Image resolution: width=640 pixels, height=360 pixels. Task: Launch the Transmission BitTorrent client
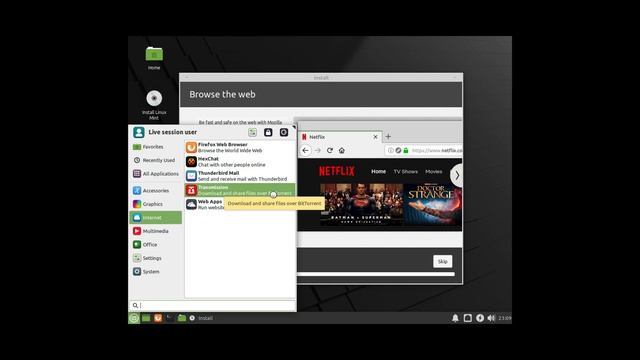point(240,190)
